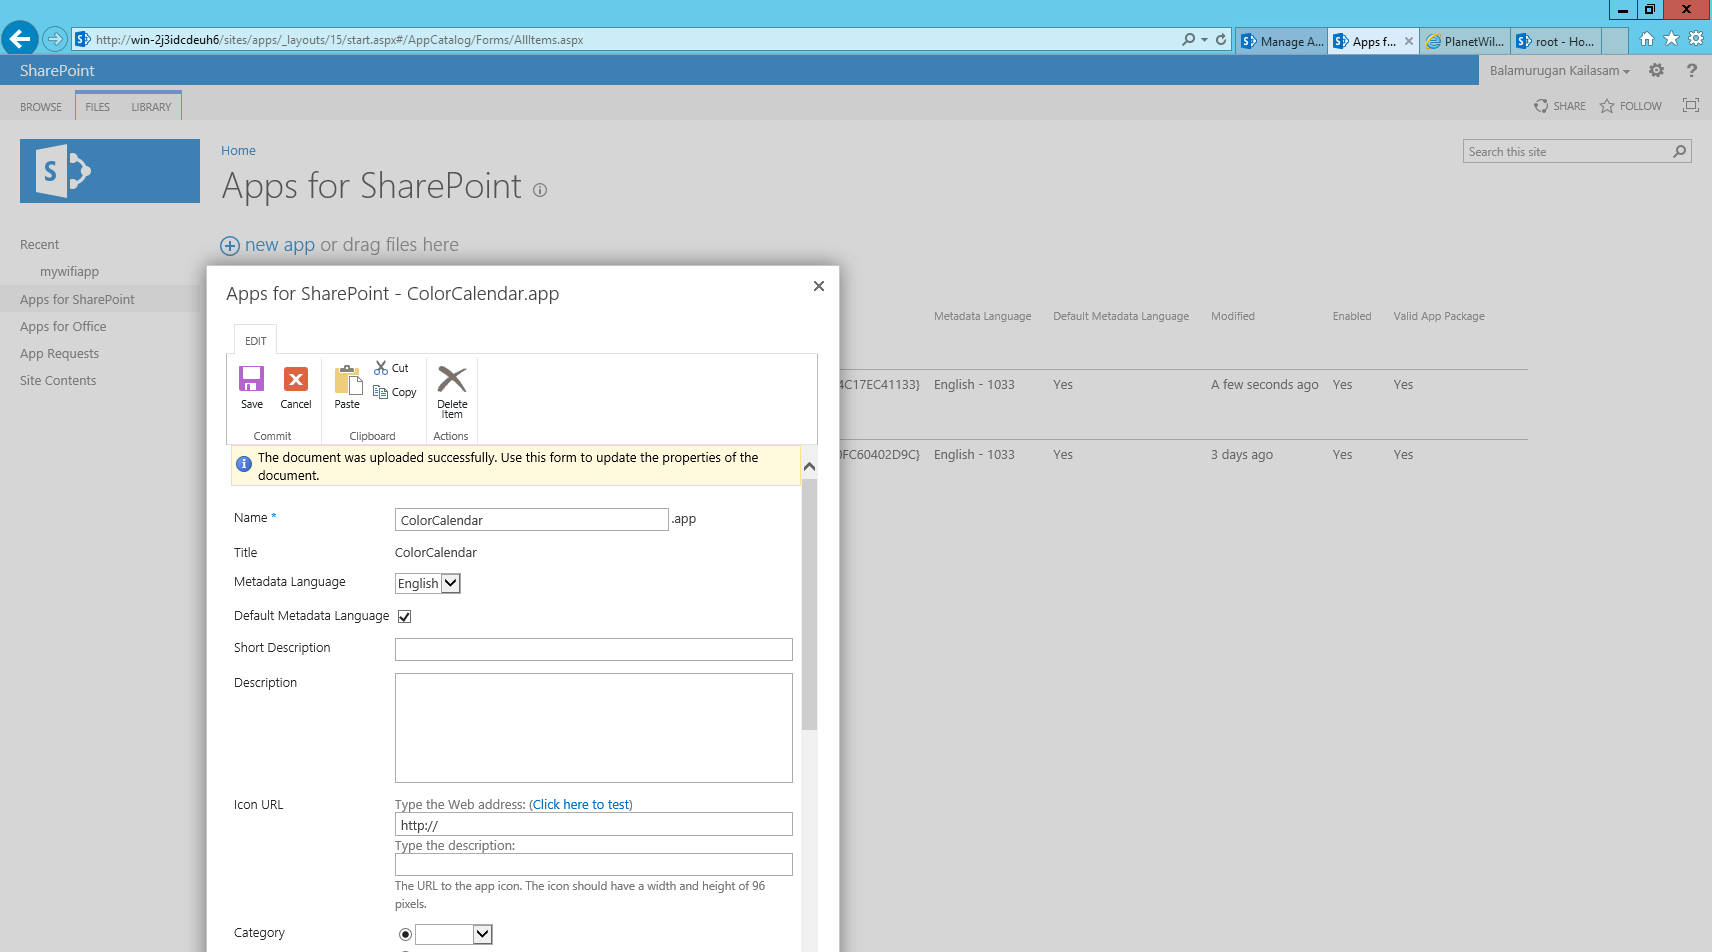Click Icon URL web address field
The width and height of the screenshot is (1712, 952).
(594, 824)
